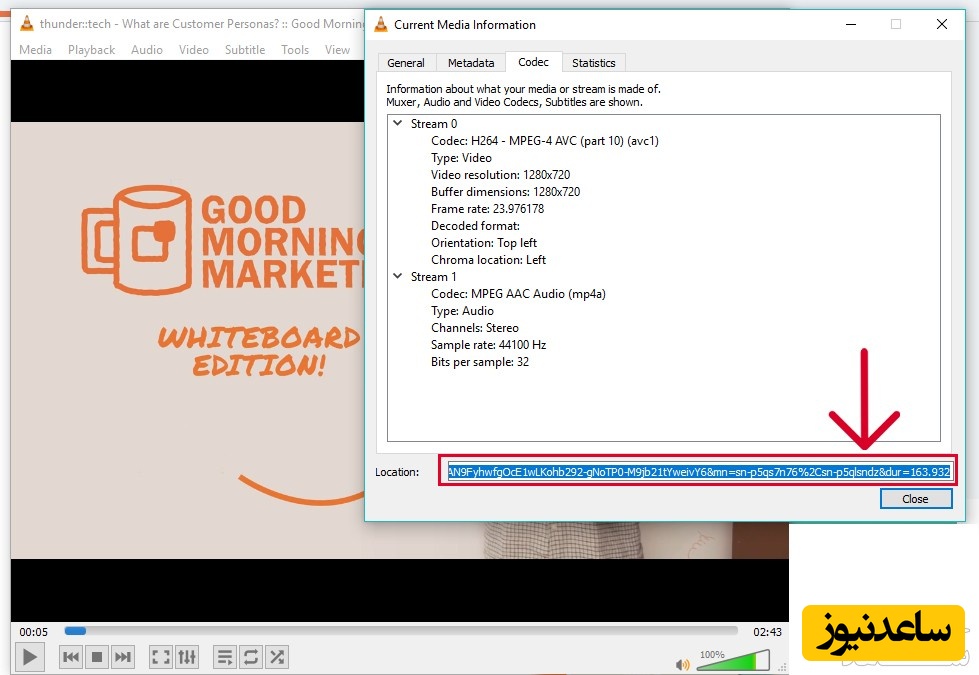Viewport: 979px width, 675px height.
Task: Open the Playback menu
Action: pyautogui.click(x=91, y=50)
